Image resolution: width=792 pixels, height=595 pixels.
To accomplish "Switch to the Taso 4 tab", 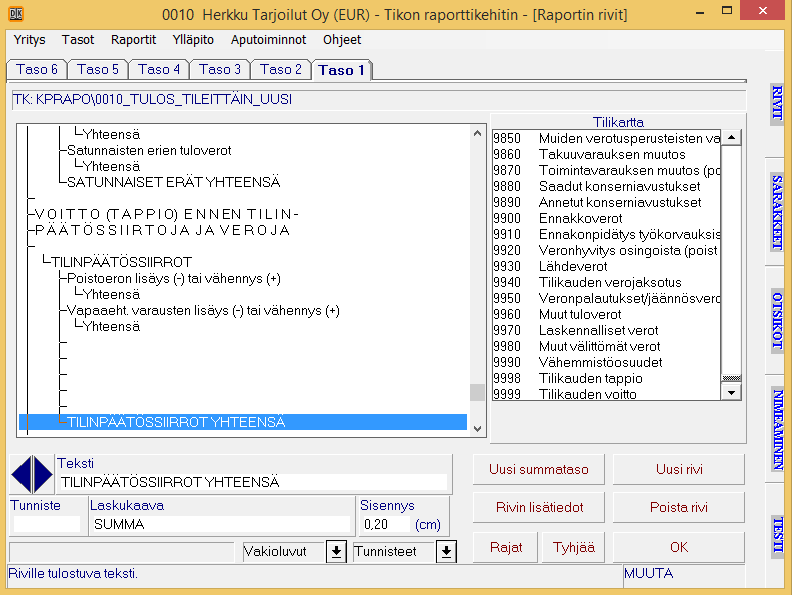I will click(x=159, y=70).
